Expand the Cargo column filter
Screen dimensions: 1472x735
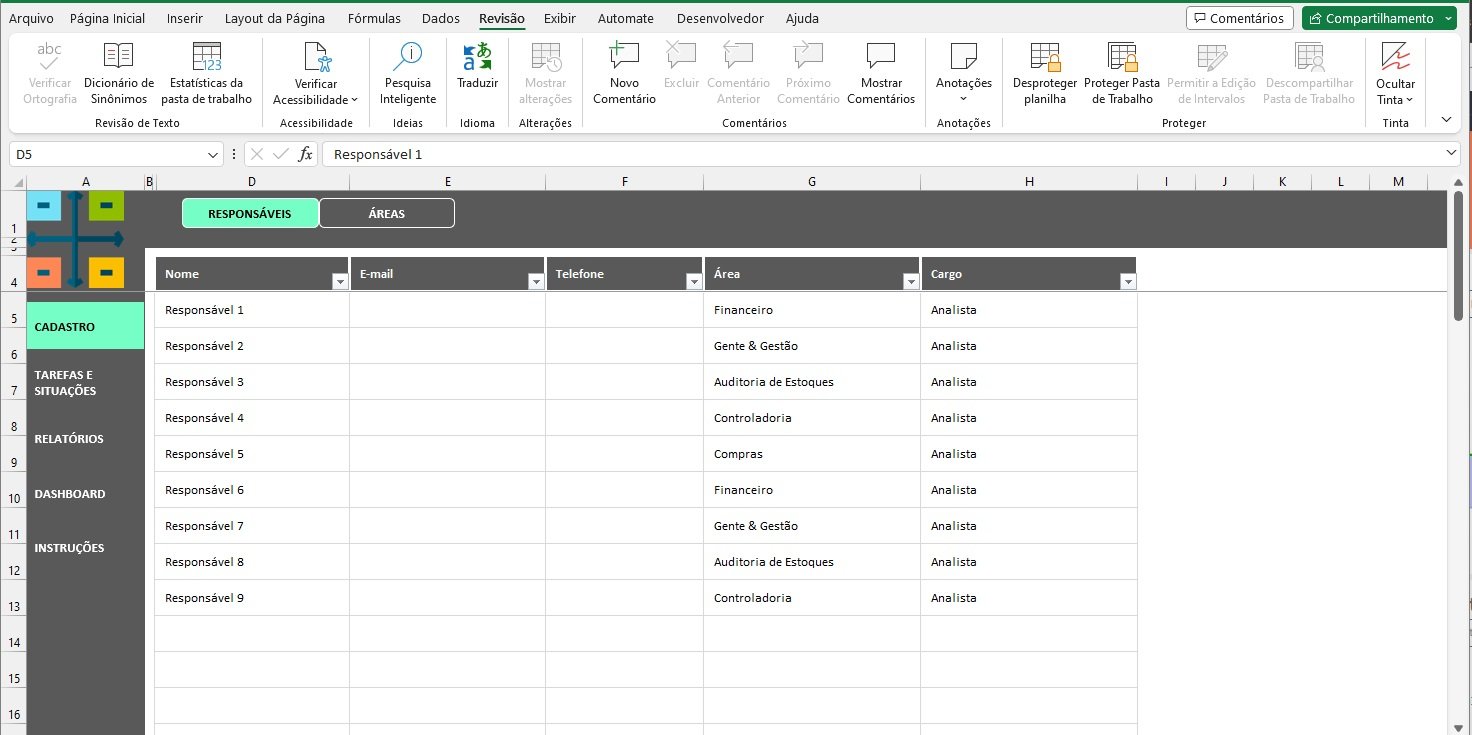point(1128,282)
